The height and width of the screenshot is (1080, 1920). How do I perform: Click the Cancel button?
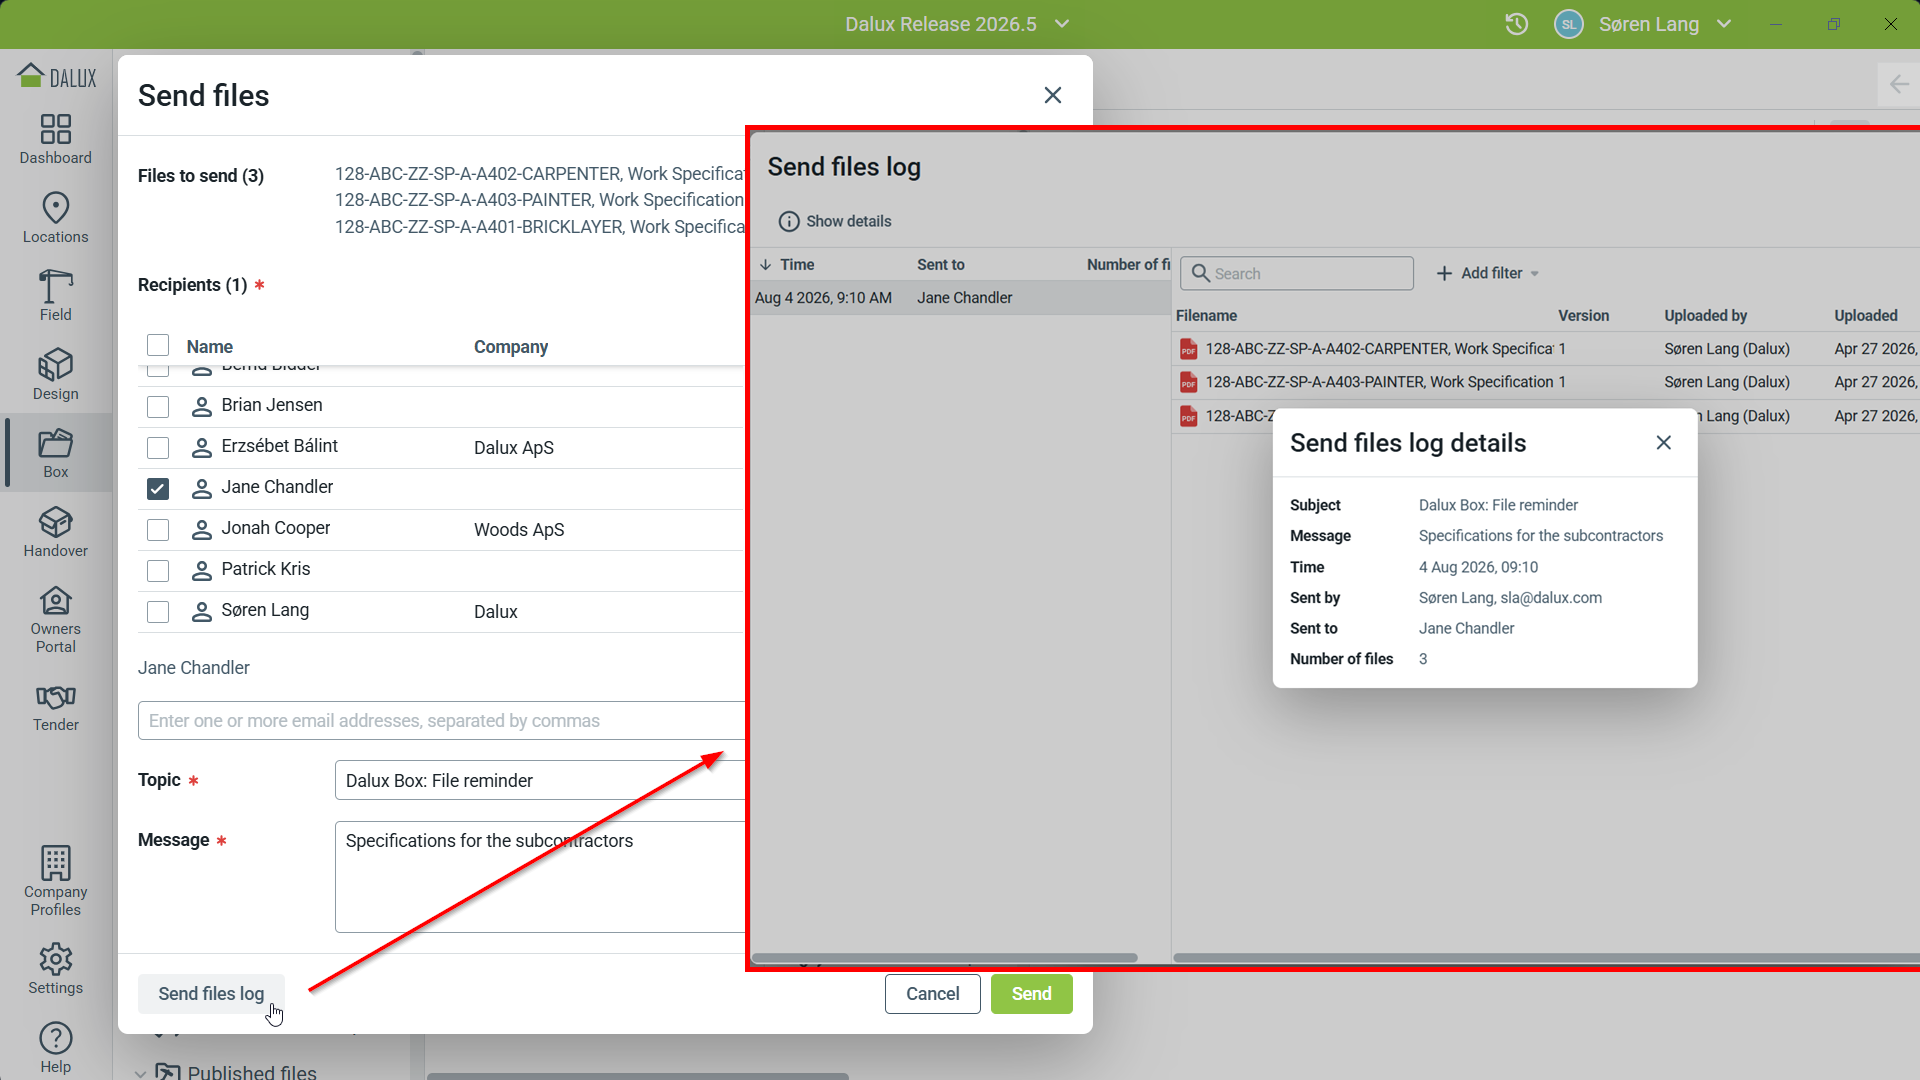(933, 994)
